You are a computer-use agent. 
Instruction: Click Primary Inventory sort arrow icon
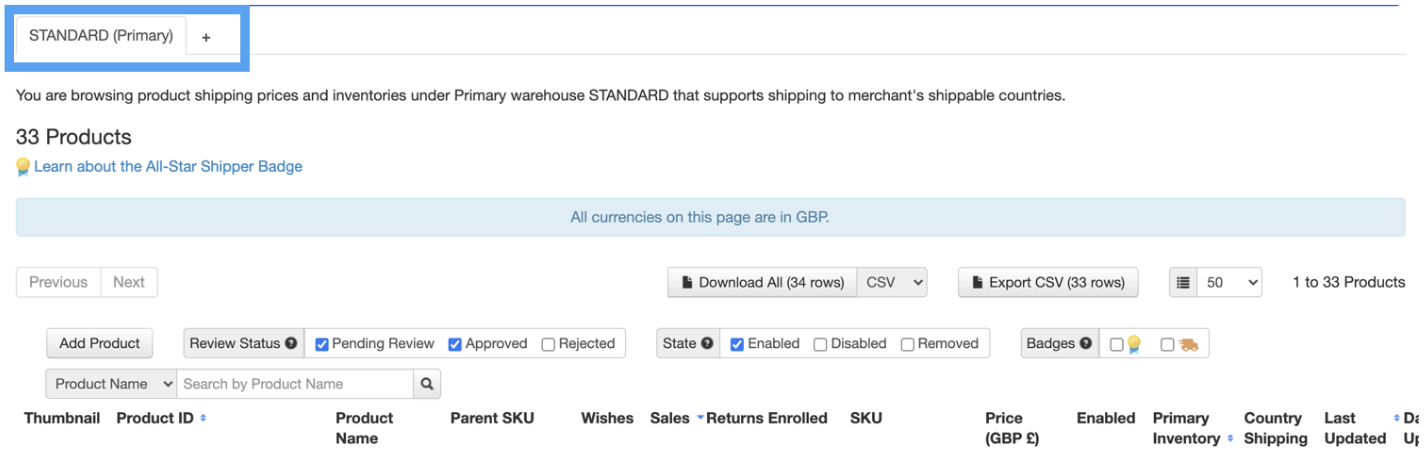pos(1231,439)
